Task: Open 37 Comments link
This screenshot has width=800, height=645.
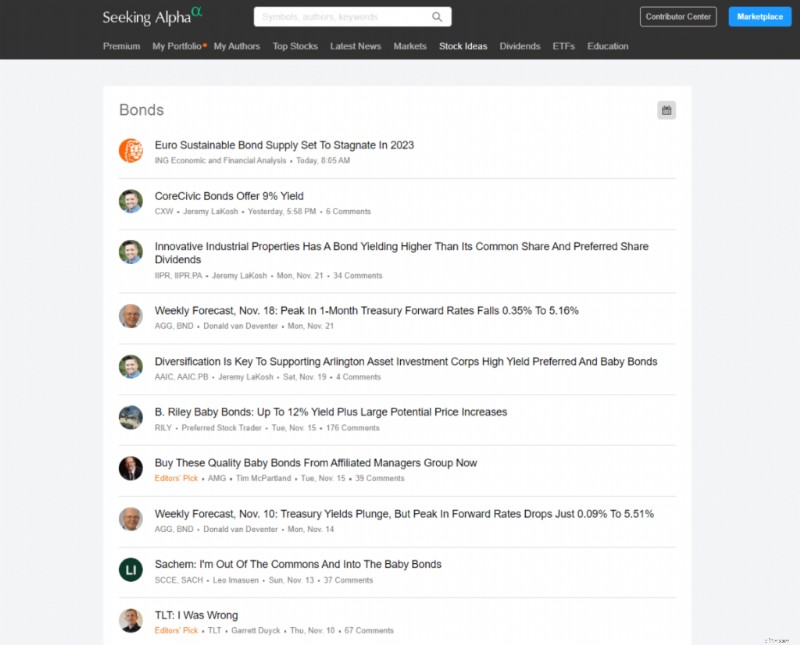Action: coord(348,581)
